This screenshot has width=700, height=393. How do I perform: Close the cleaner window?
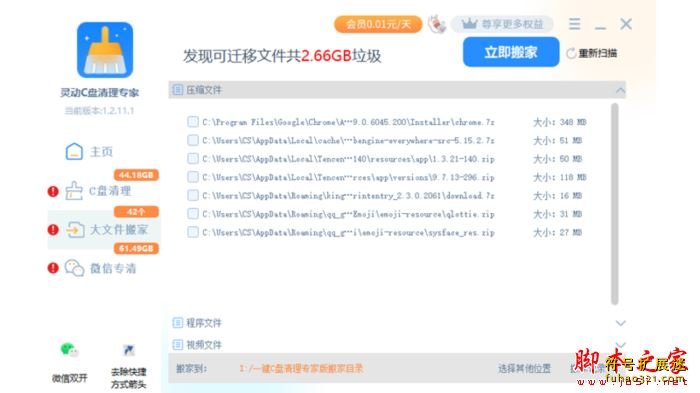pos(626,24)
